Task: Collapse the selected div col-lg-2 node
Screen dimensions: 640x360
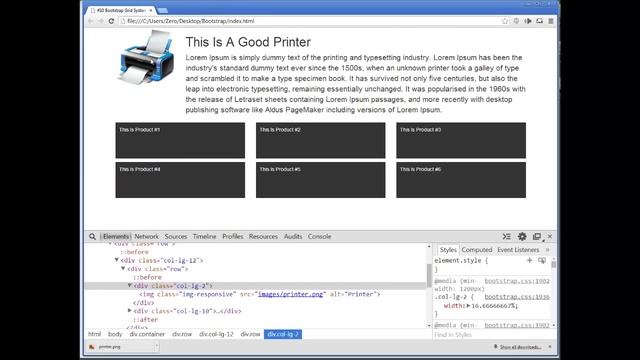Action: [130, 285]
